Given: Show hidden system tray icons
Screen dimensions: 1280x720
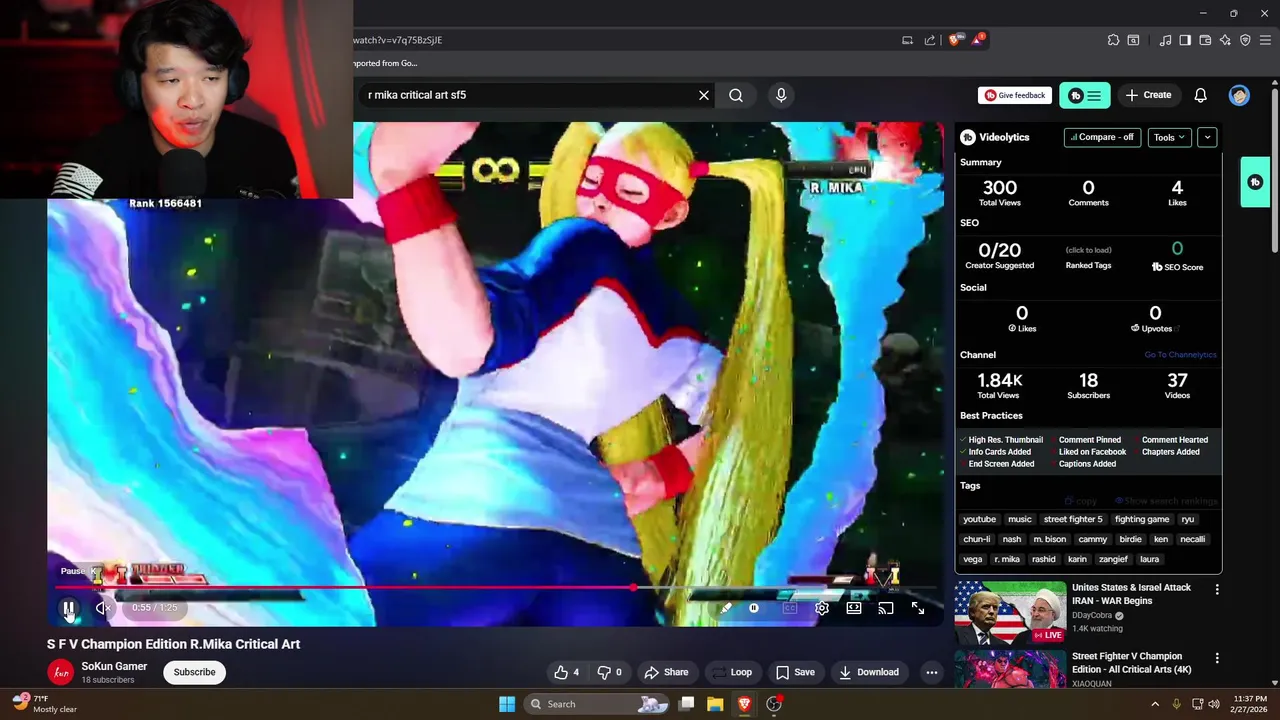Looking at the screenshot, I should point(1155,703).
